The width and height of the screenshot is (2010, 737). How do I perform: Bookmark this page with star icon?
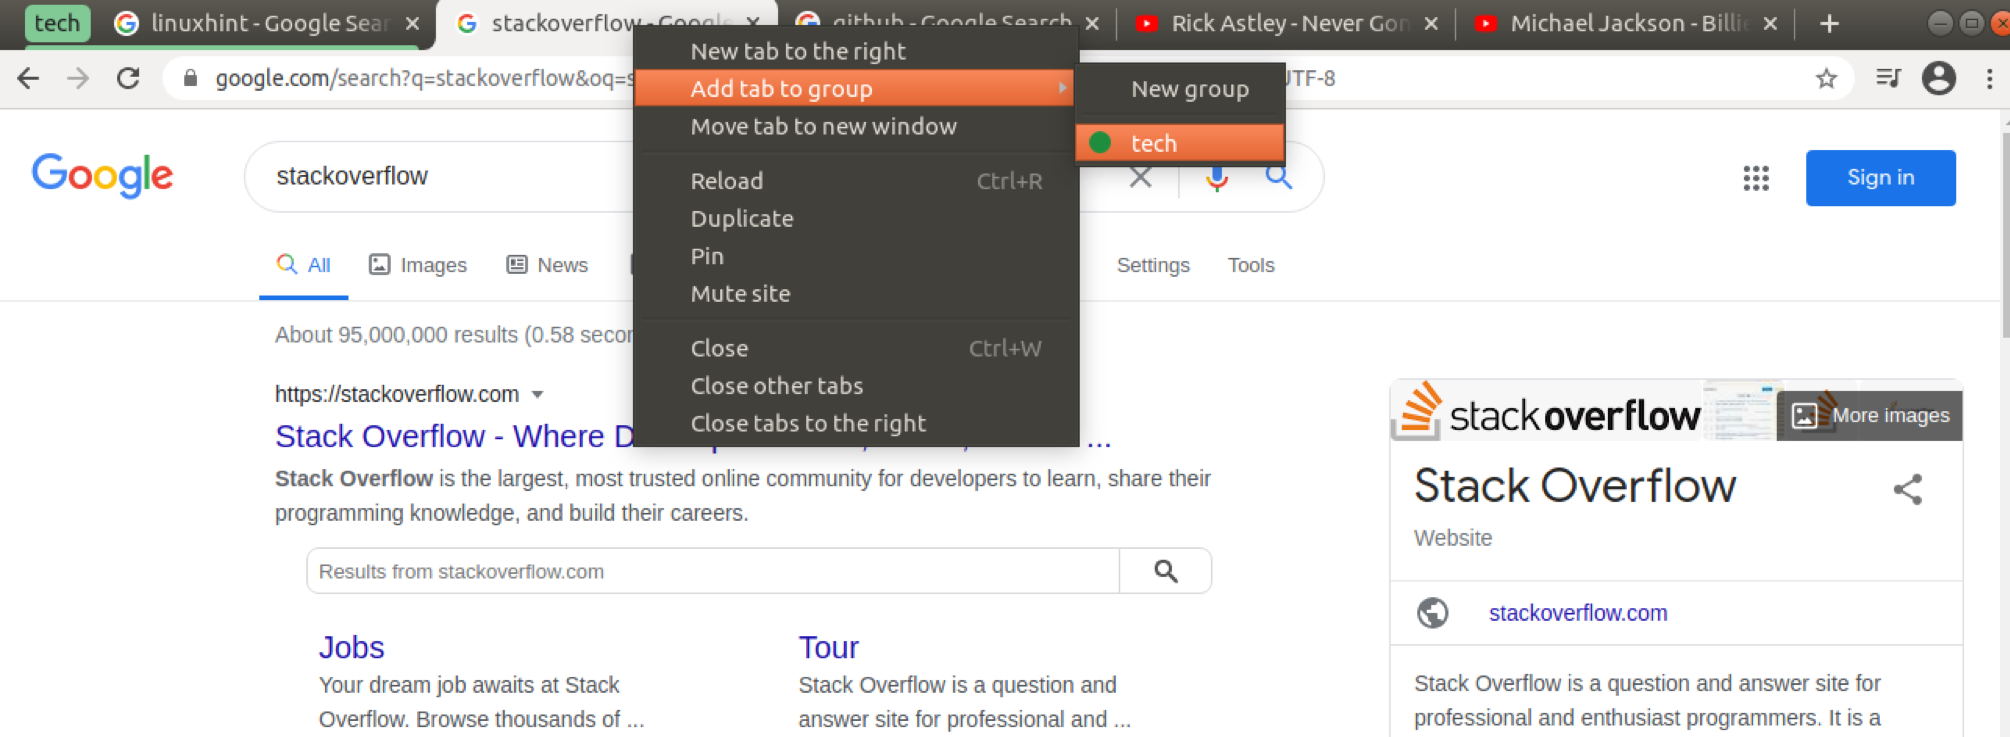[x=1826, y=78]
